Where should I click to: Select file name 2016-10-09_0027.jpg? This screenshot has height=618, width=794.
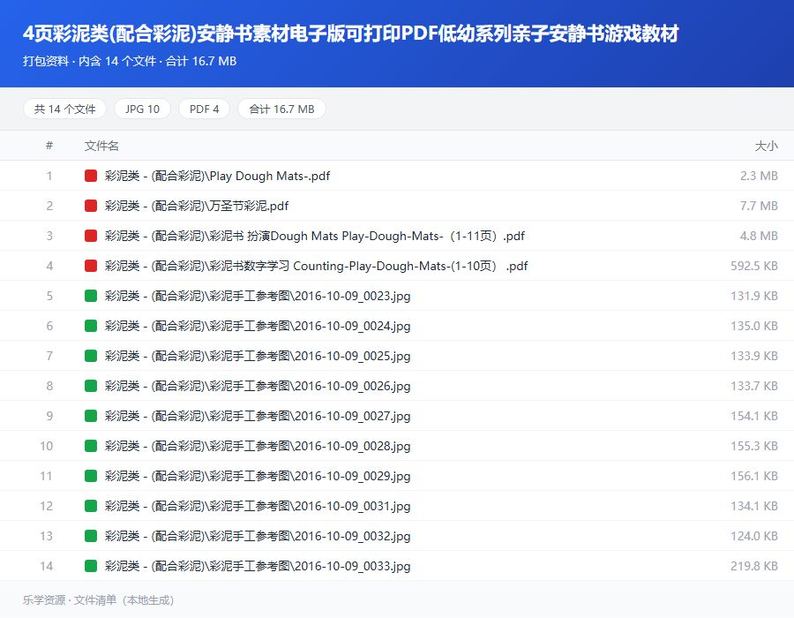coord(257,416)
